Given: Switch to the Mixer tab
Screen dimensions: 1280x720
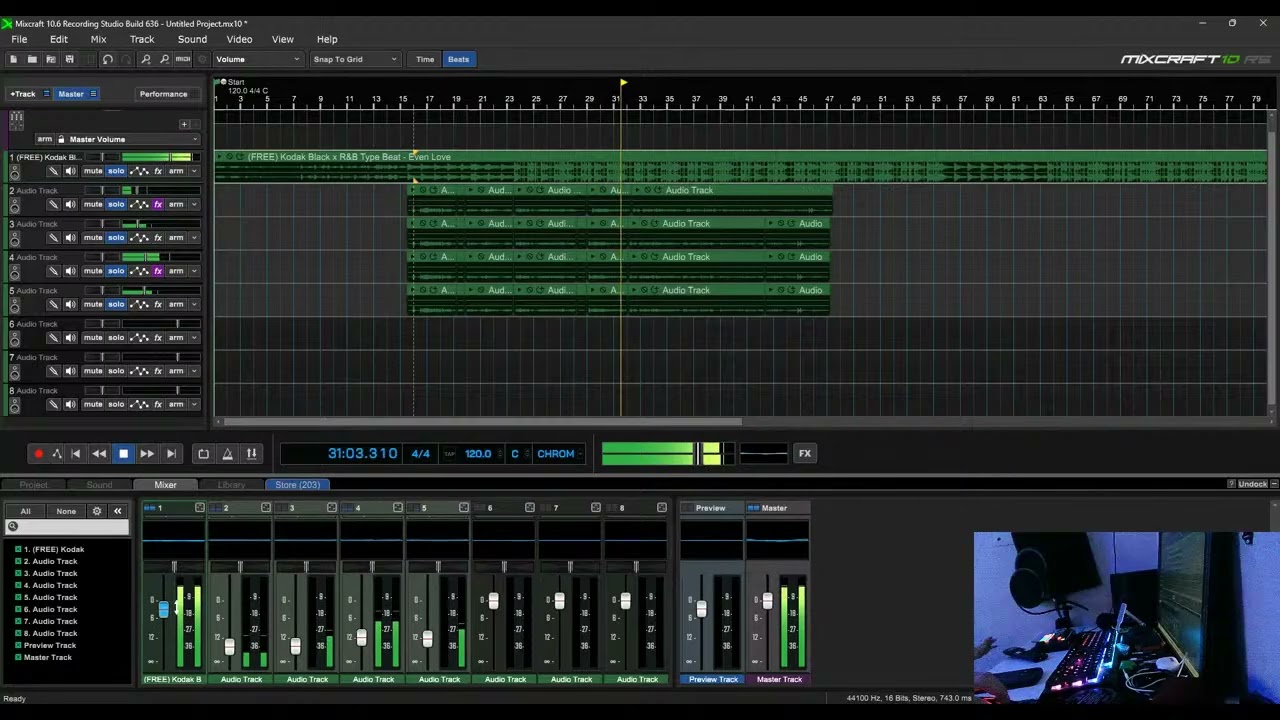Looking at the screenshot, I should click(x=165, y=485).
